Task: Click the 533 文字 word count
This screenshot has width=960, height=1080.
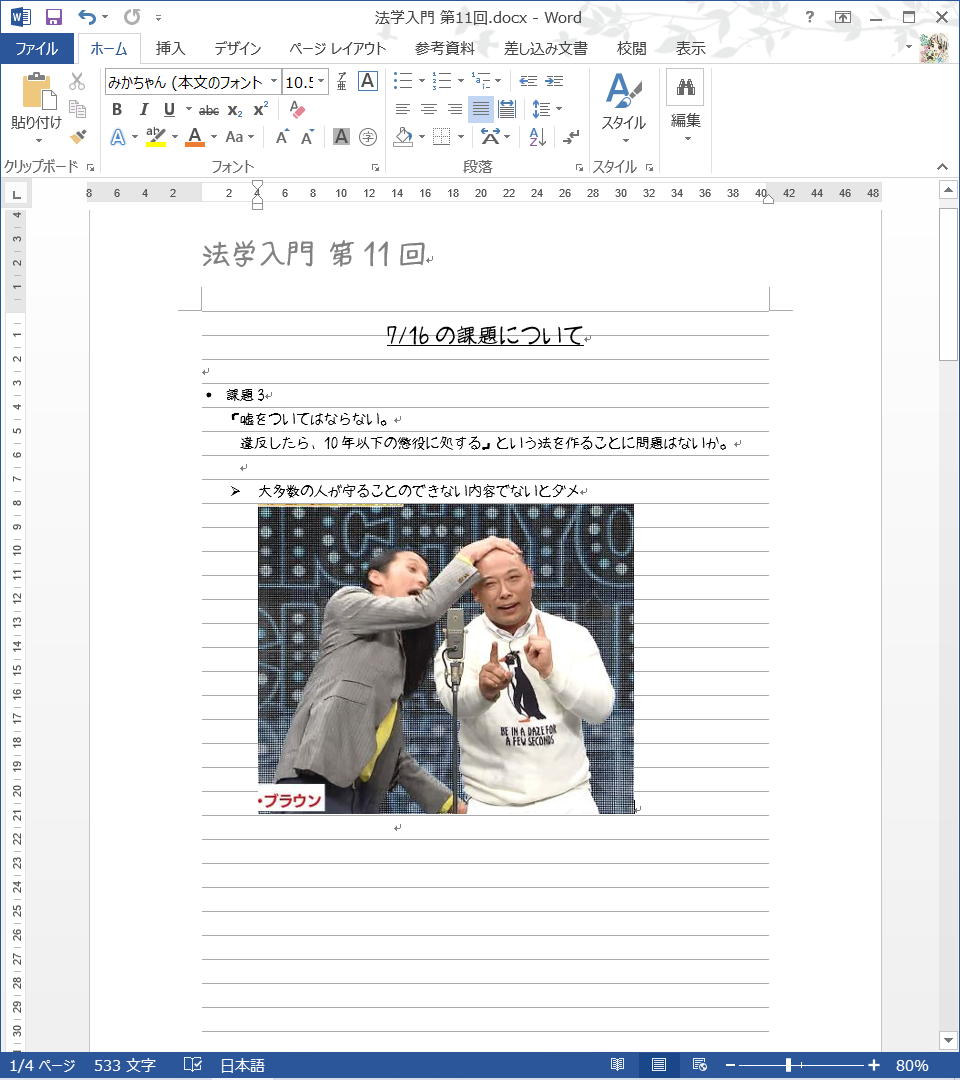Action: tap(125, 1065)
